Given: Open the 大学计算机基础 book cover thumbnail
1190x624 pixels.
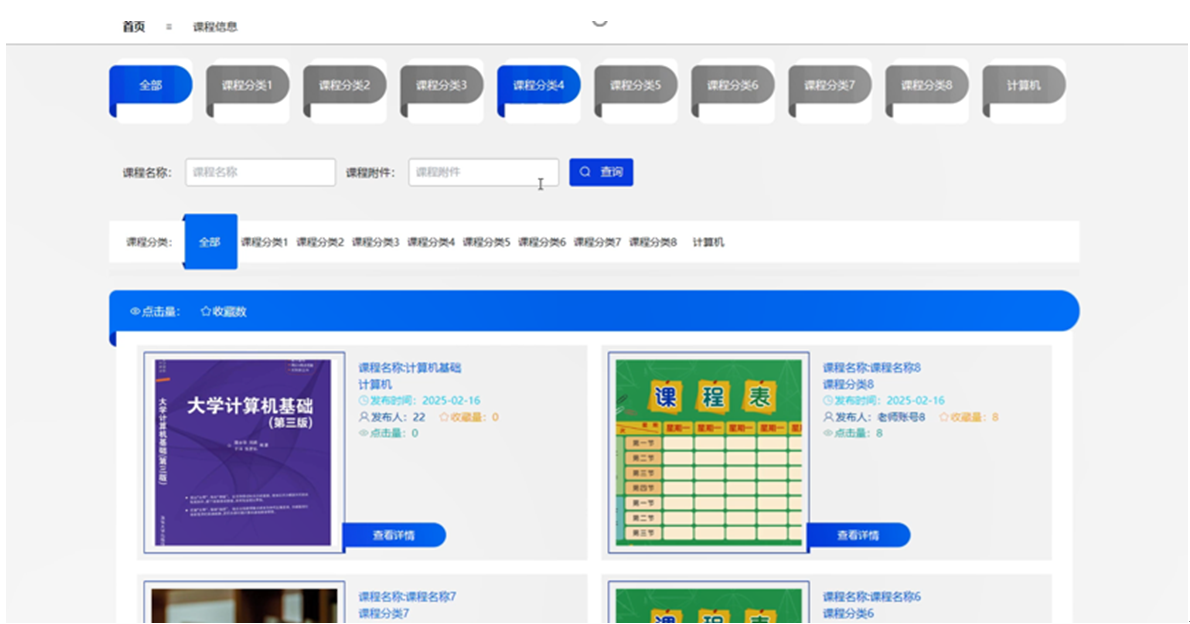Looking at the screenshot, I should coord(244,452).
